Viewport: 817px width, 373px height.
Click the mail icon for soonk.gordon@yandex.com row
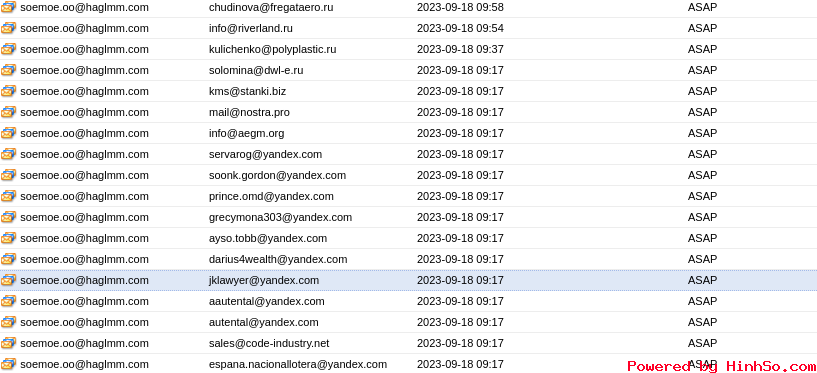click(8, 175)
